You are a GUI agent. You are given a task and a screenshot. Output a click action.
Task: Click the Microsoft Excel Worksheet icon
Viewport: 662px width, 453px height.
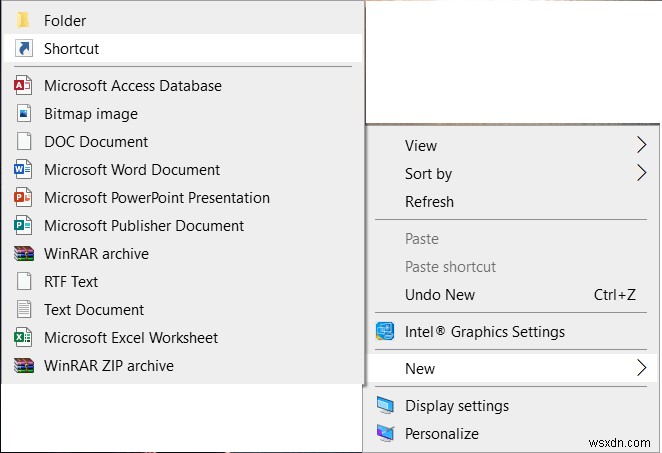point(23,338)
